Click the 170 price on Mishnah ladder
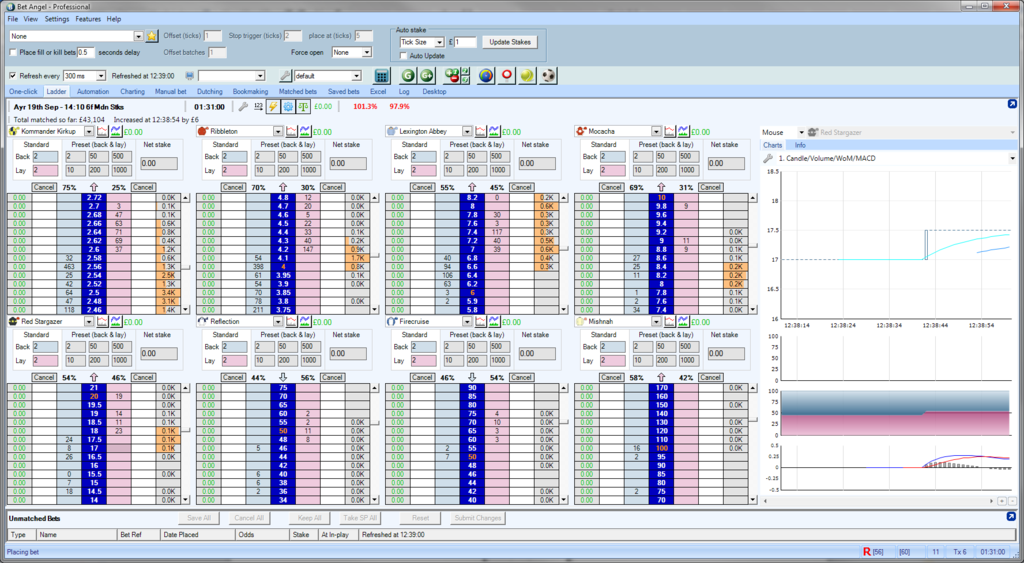 coord(661,388)
